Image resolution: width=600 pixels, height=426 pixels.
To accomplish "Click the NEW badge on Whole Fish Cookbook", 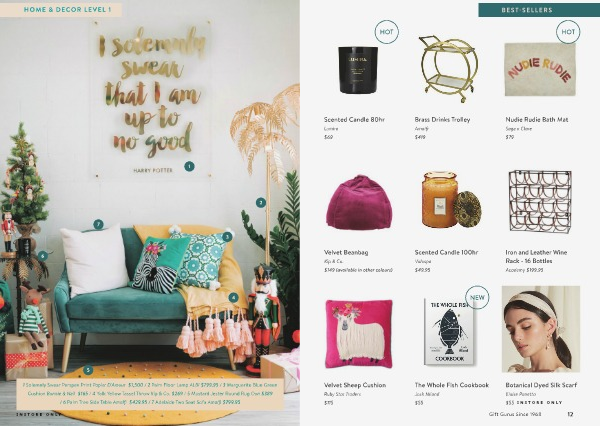I will (477, 297).
